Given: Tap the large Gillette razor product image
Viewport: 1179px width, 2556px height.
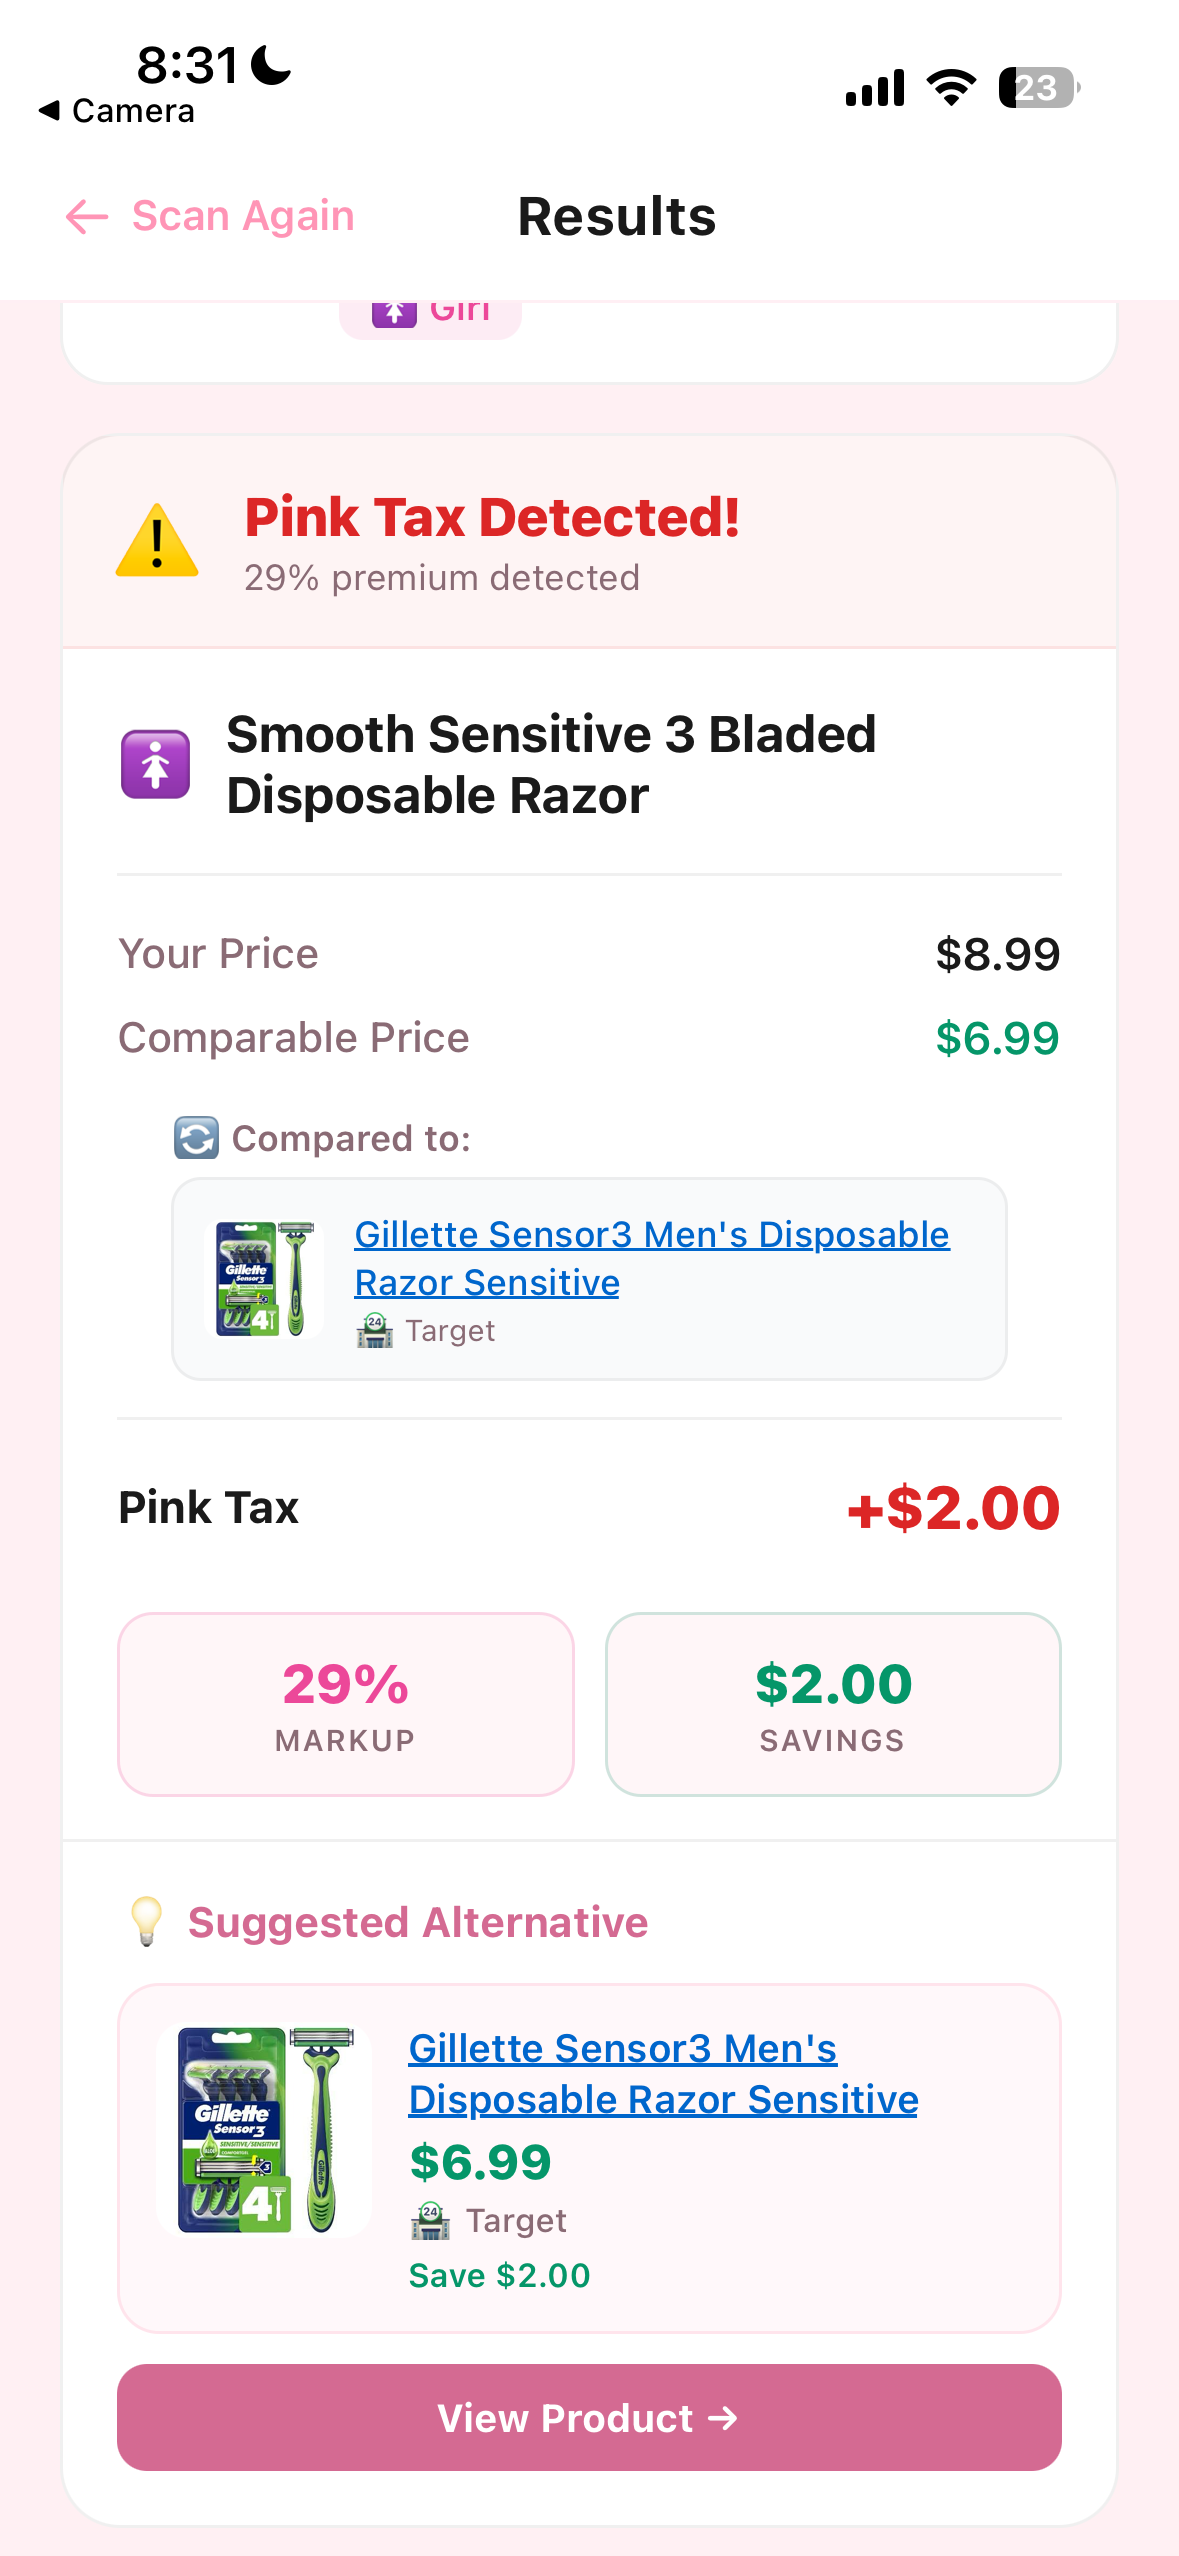Looking at the screenshot, I should click(265, 2130).
